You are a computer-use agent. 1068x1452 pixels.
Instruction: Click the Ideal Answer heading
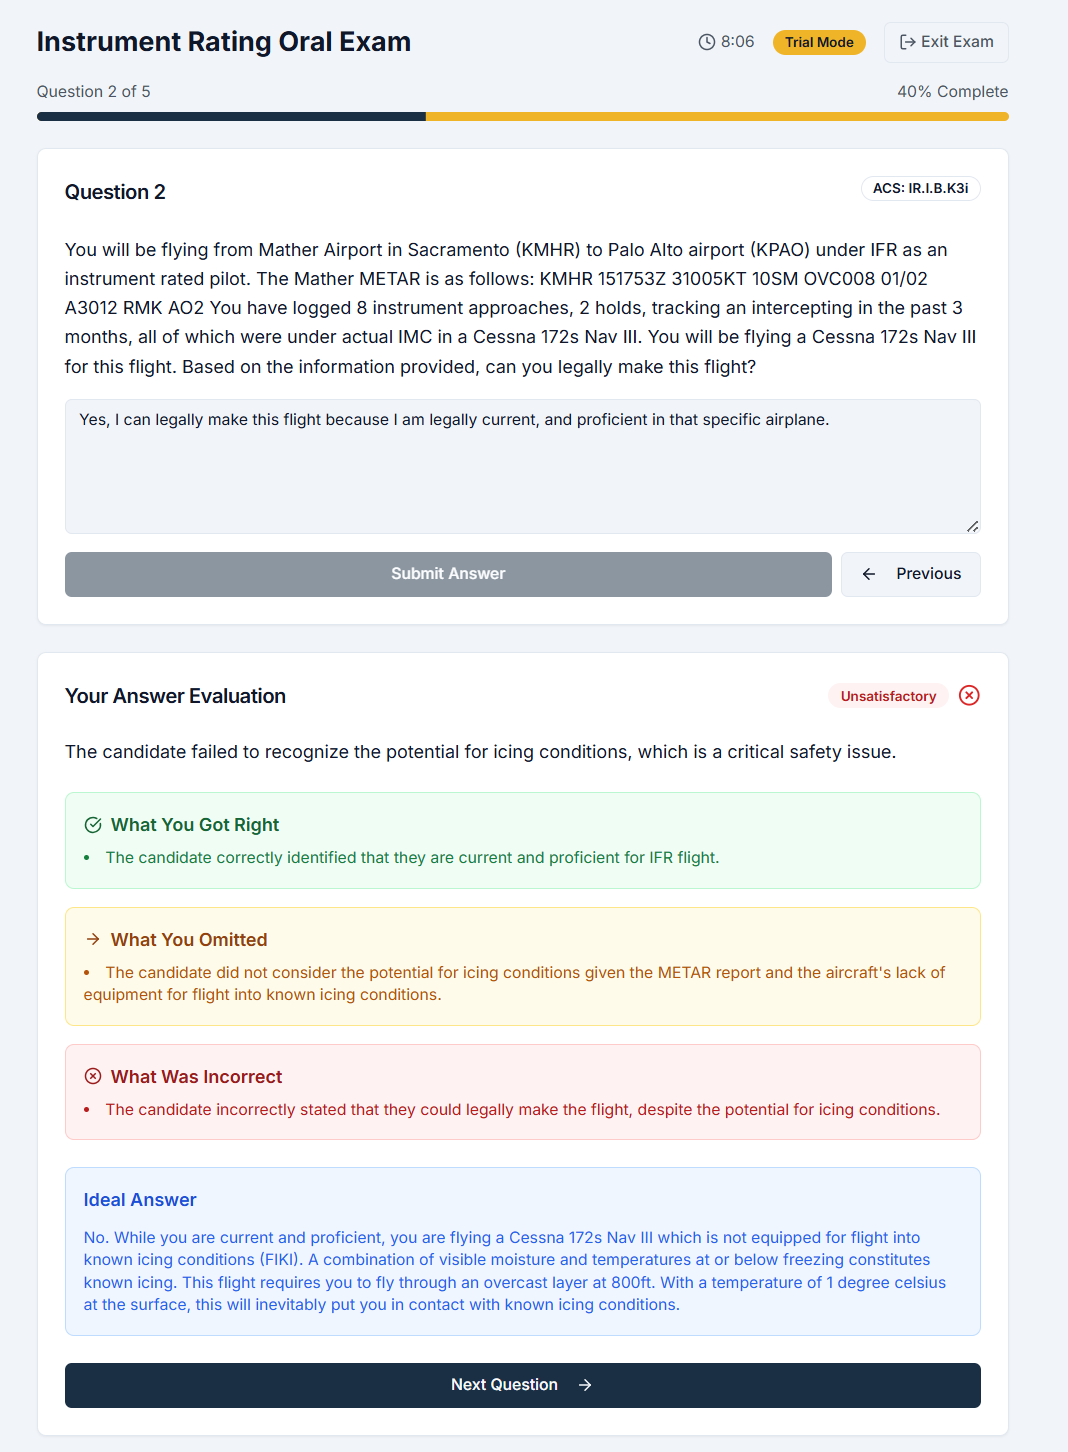click(140, 1200)
